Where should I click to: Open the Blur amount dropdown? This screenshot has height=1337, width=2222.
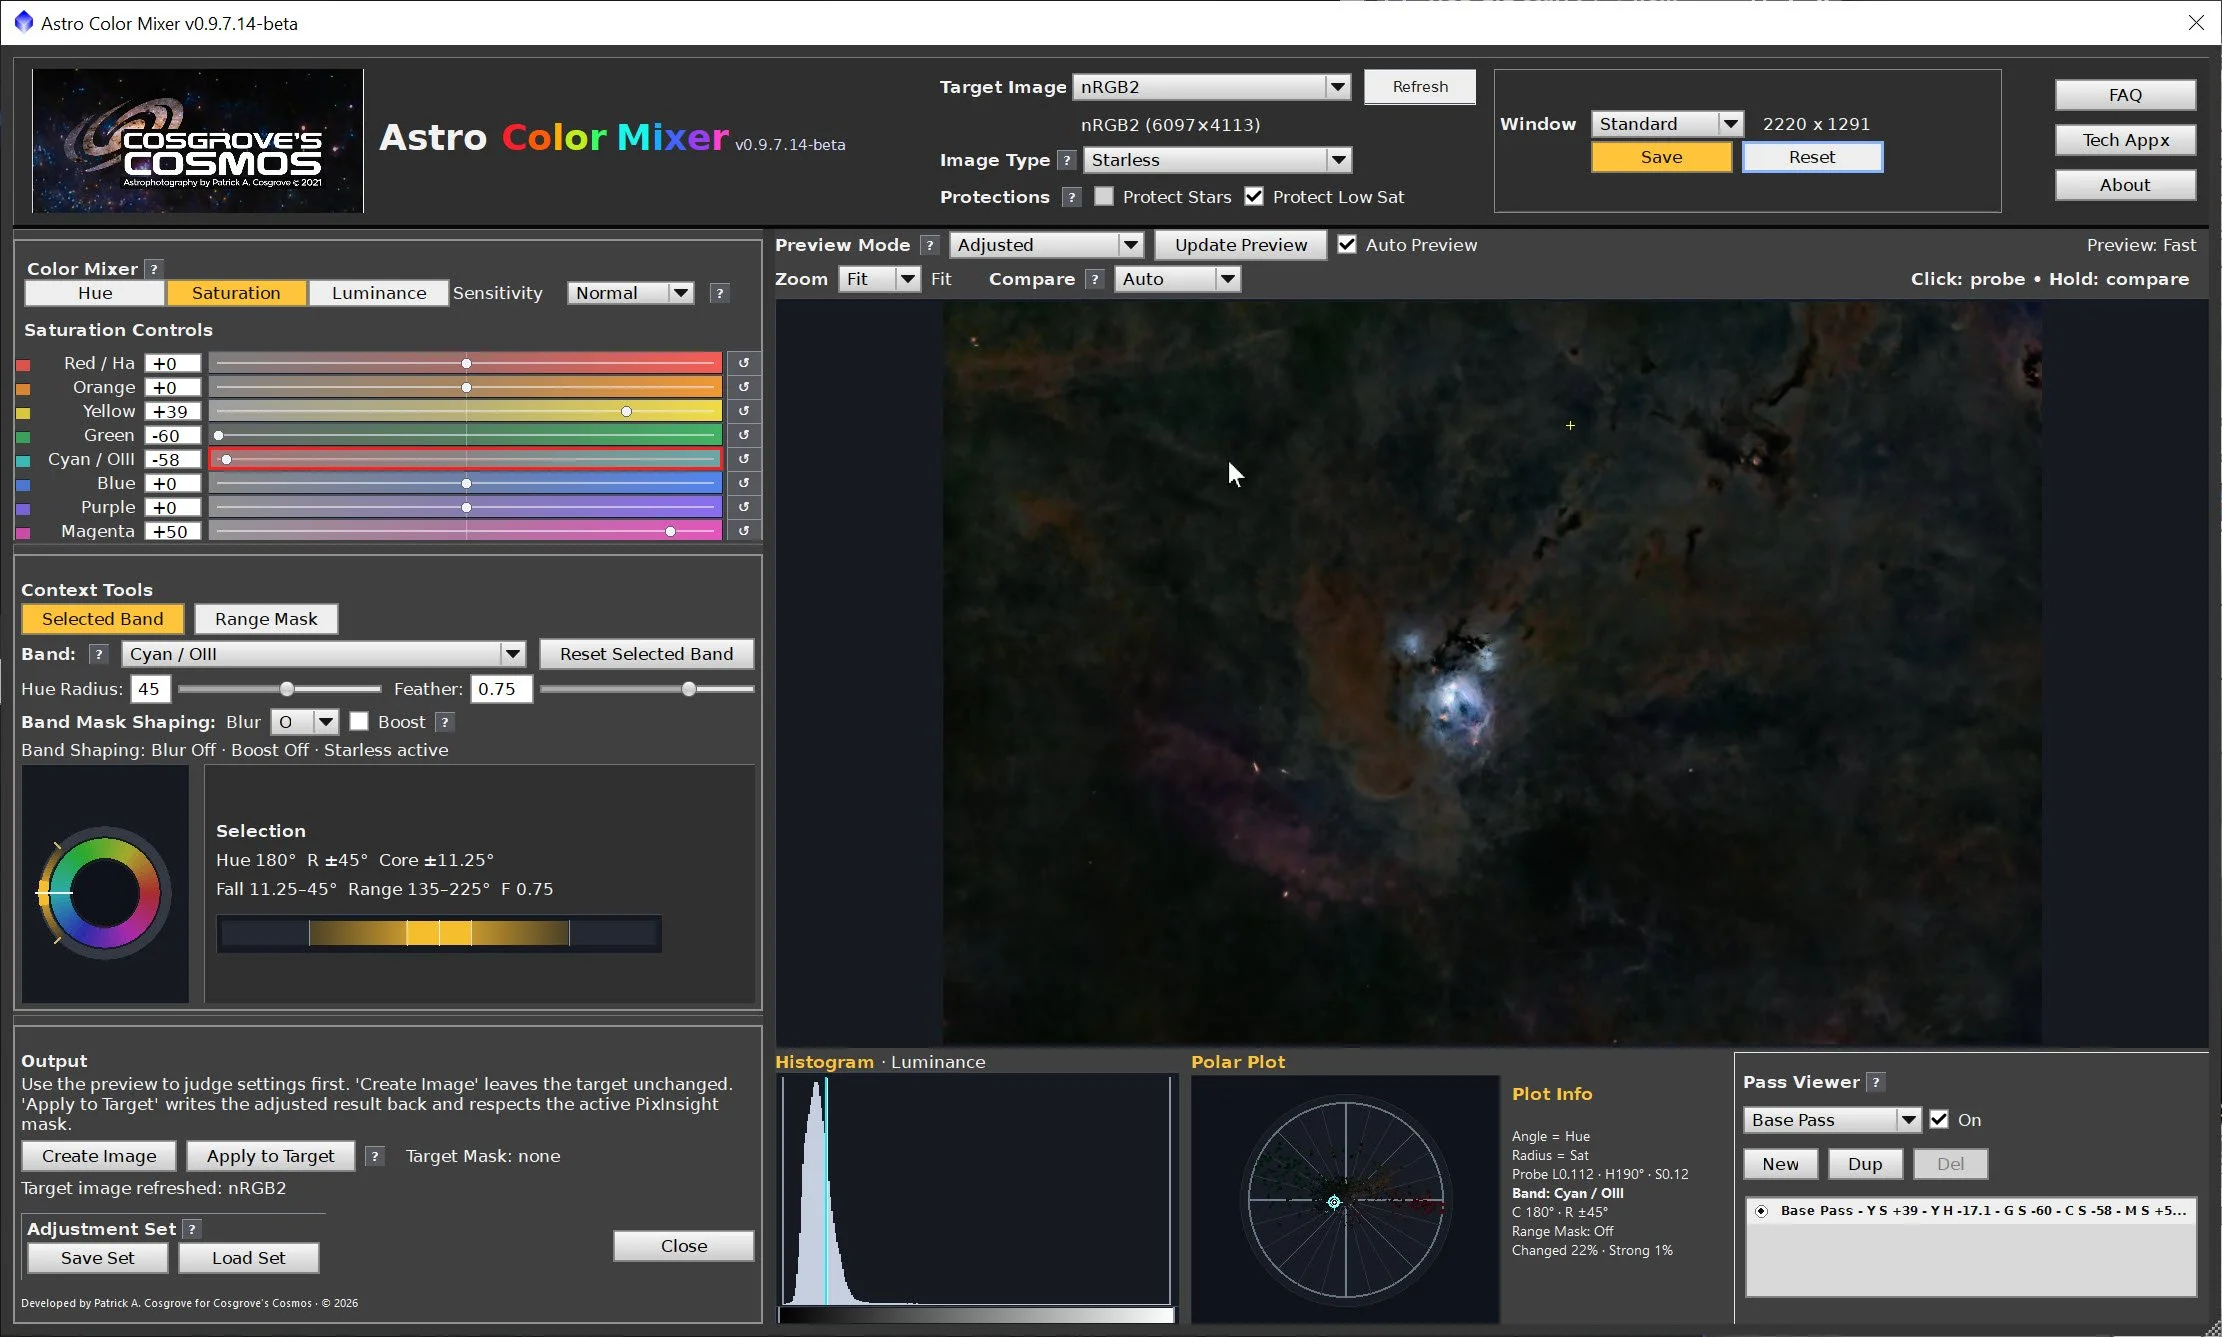305,722
